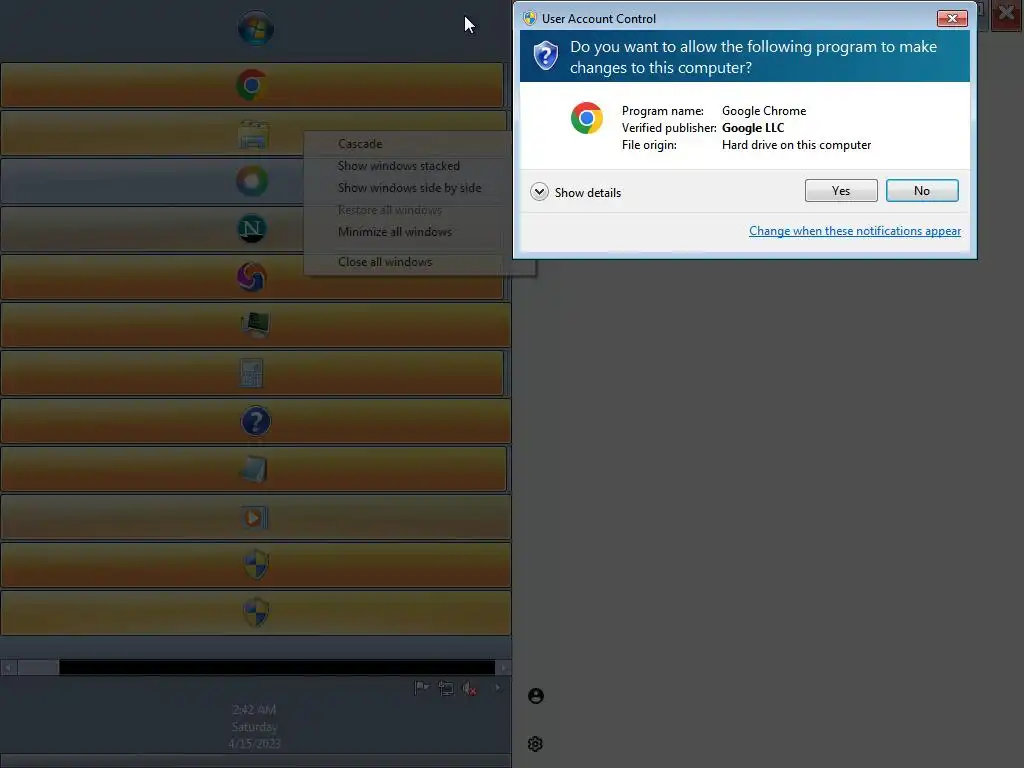The height and width of the screenshot is (768, 1024).
Task: Click the taskbar scrollbar thumb
Action: click(38, 667)
